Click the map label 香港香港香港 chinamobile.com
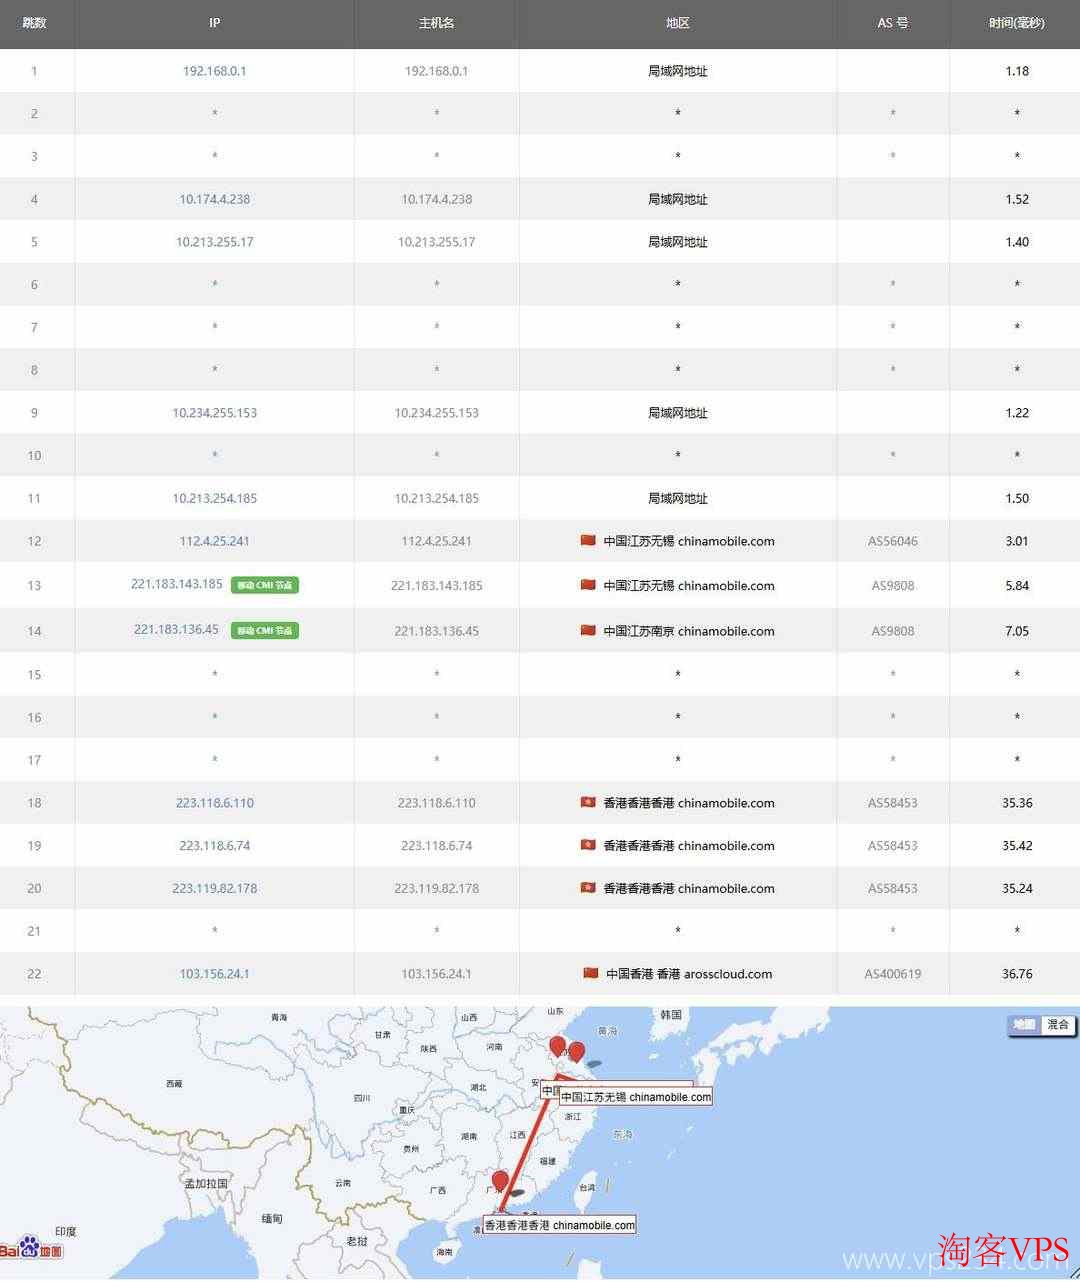The height and width of the screenshot is (1282, 1080). coord(560,1225)
